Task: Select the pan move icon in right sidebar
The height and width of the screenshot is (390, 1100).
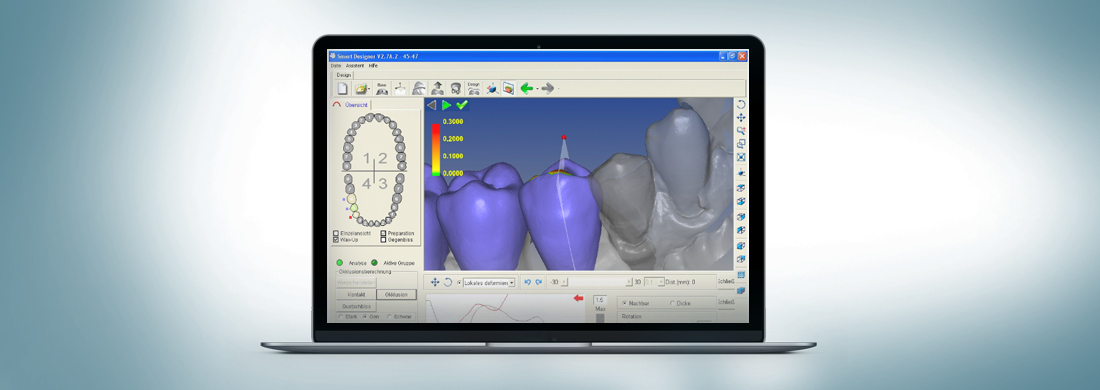Action: click(x=741, y=117)
